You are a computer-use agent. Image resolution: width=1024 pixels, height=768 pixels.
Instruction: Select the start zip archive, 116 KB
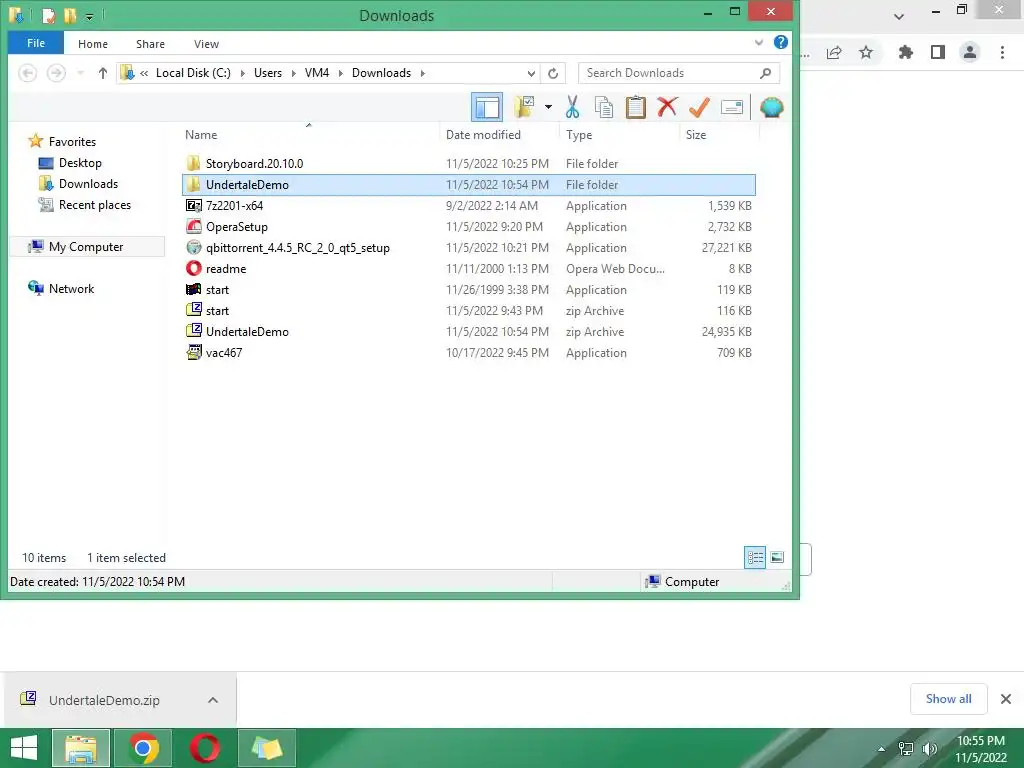(x=468, y=311)
